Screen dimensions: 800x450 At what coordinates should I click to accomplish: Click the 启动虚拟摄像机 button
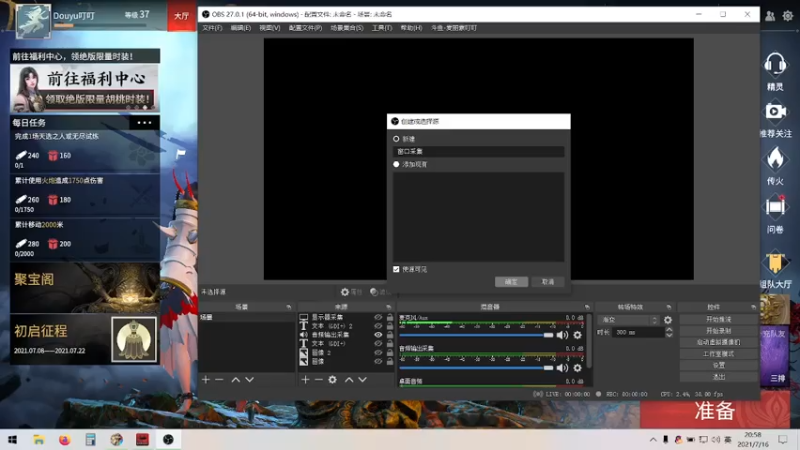pyautogui.click(x=718, y=342)
